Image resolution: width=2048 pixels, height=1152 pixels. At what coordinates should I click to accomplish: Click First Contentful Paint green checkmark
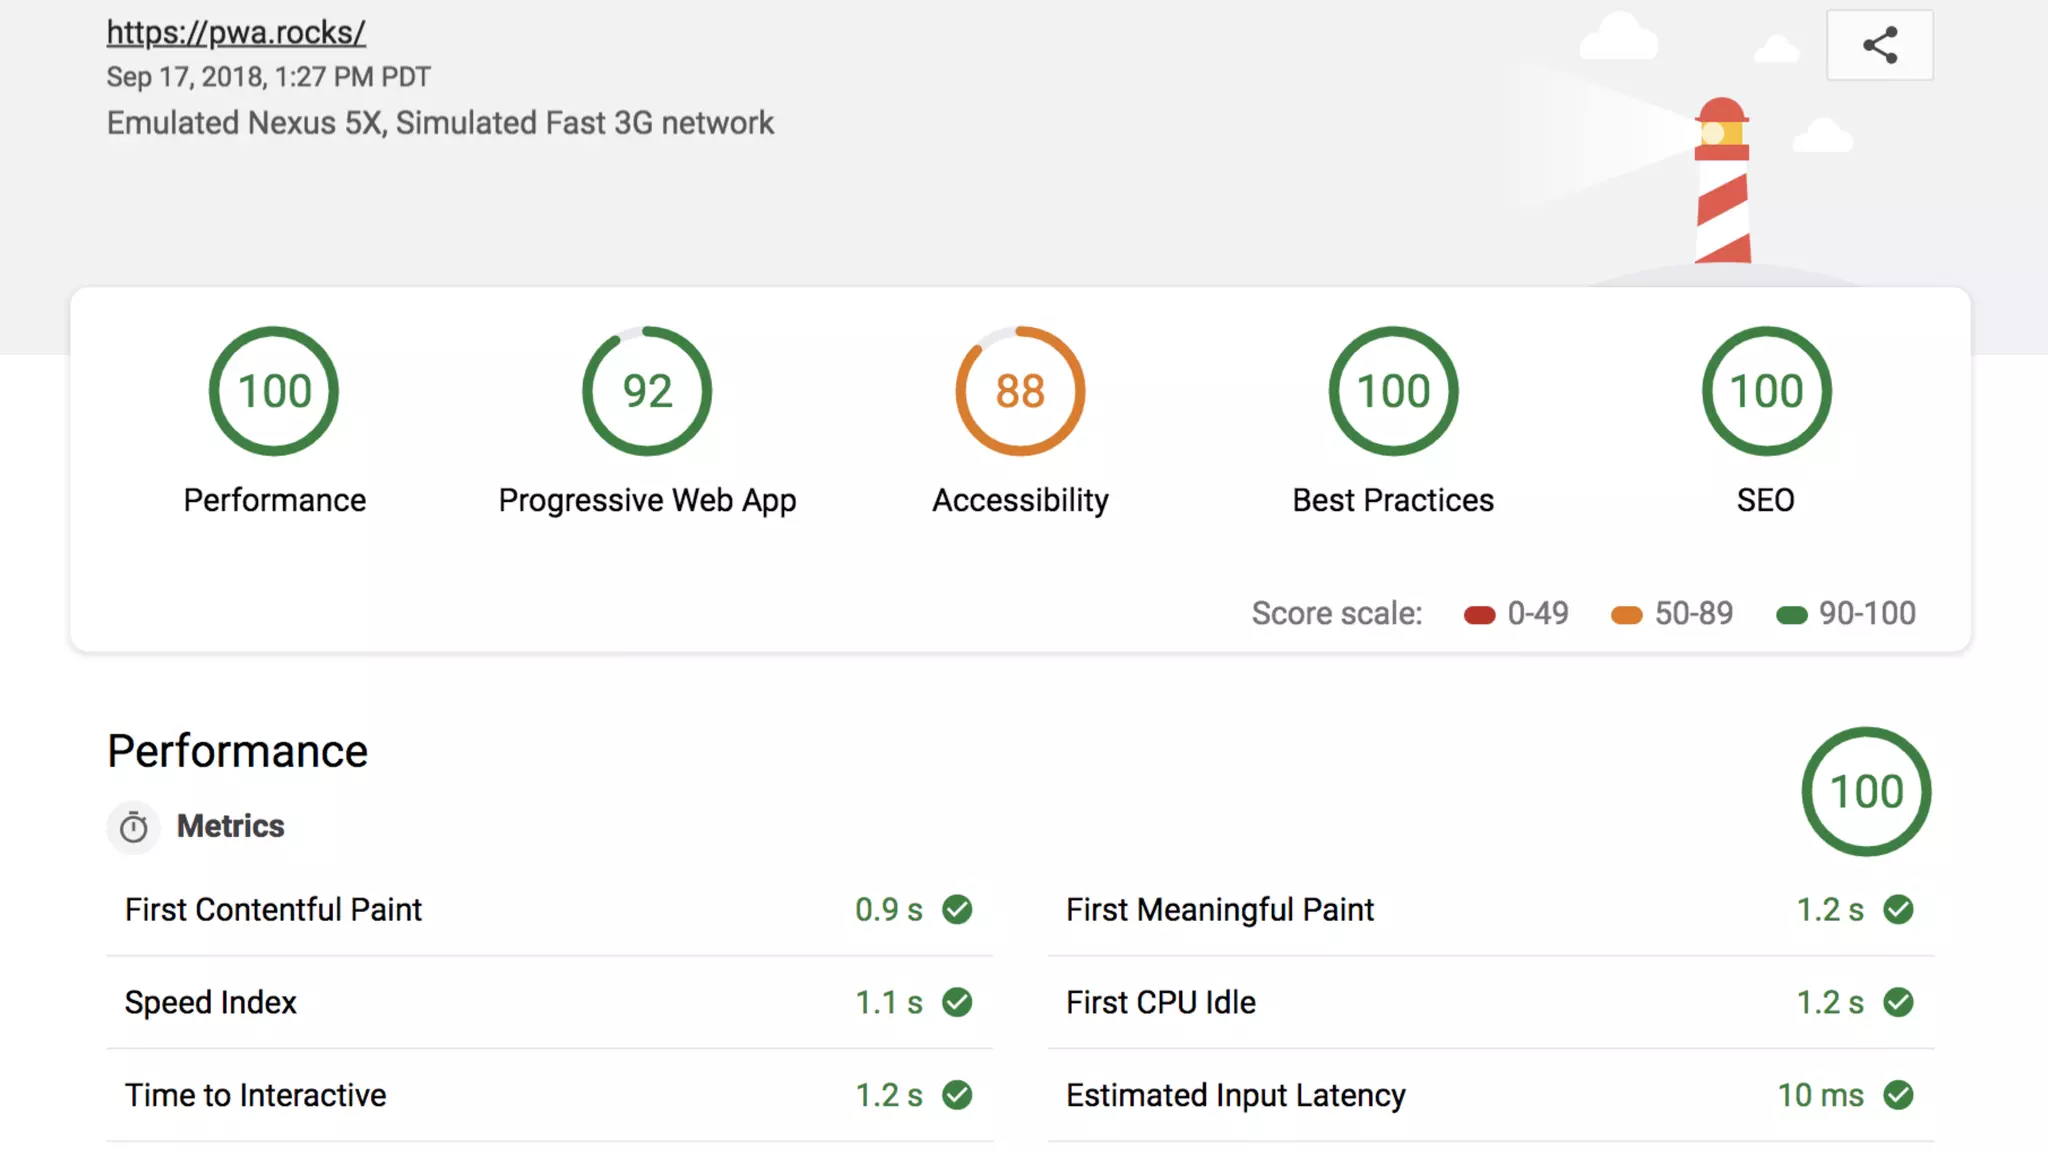tap(957, 909)
